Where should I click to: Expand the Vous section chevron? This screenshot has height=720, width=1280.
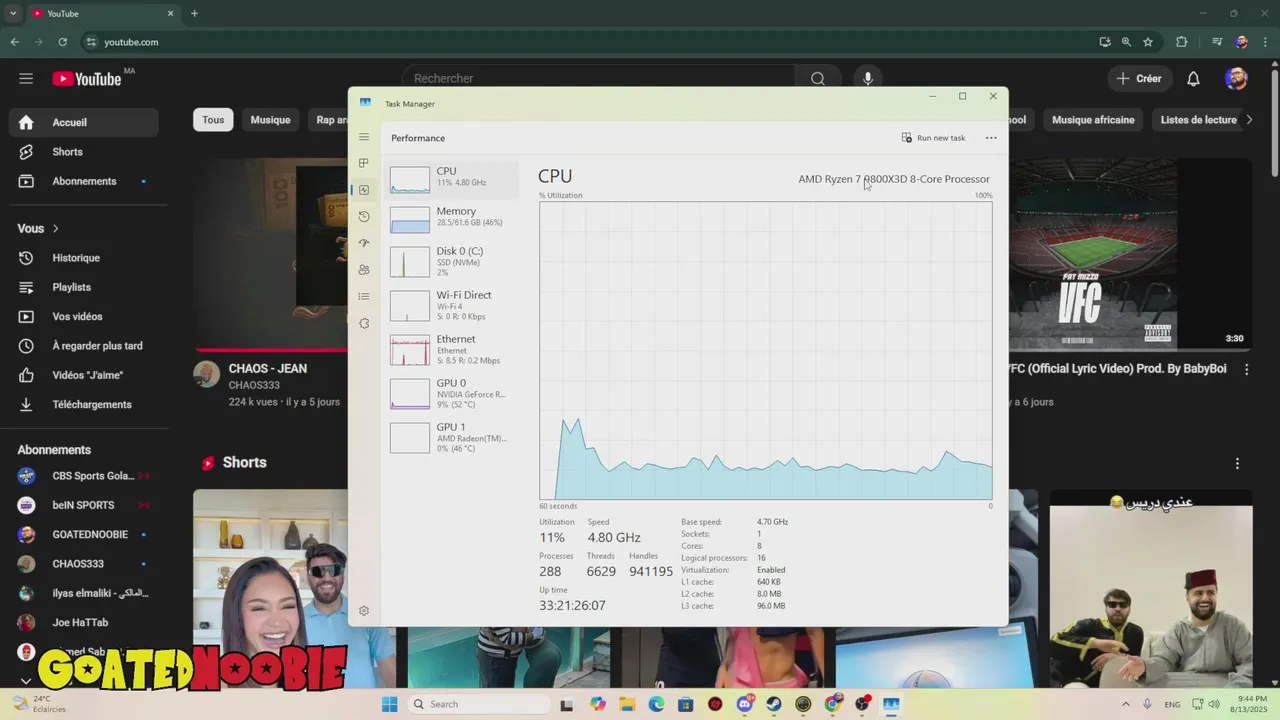[x=56, y=229]
